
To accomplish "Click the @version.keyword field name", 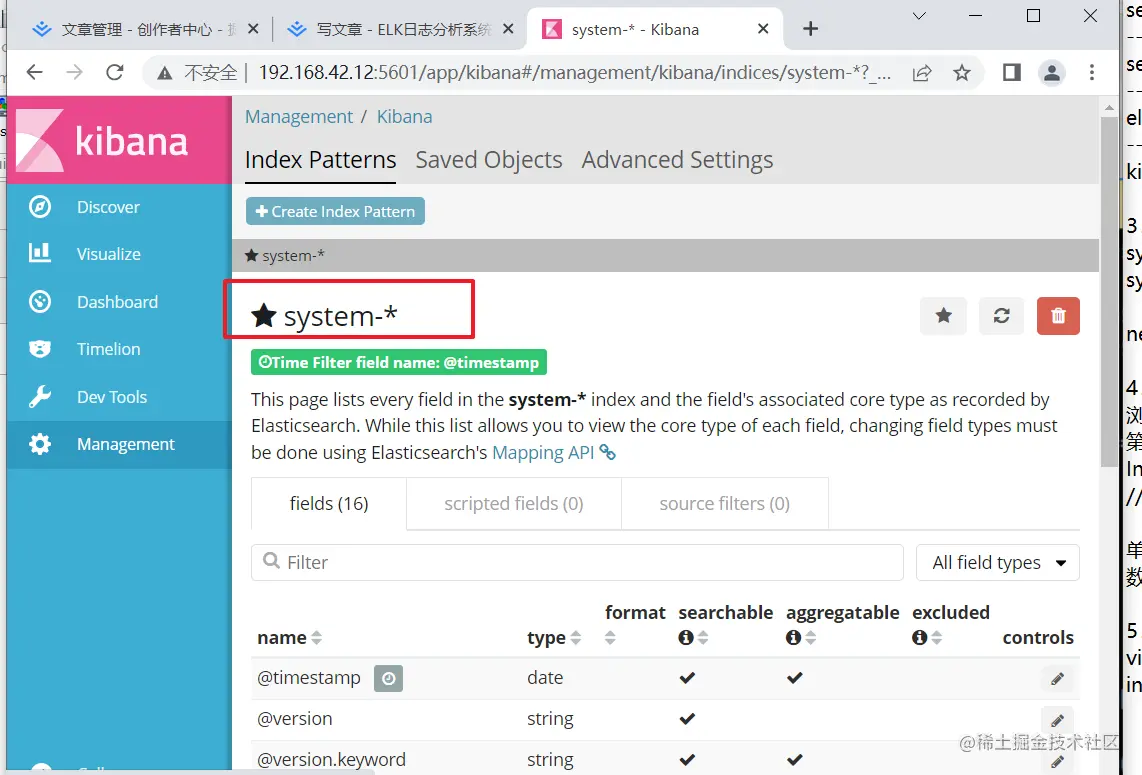I will coord(331,760).
